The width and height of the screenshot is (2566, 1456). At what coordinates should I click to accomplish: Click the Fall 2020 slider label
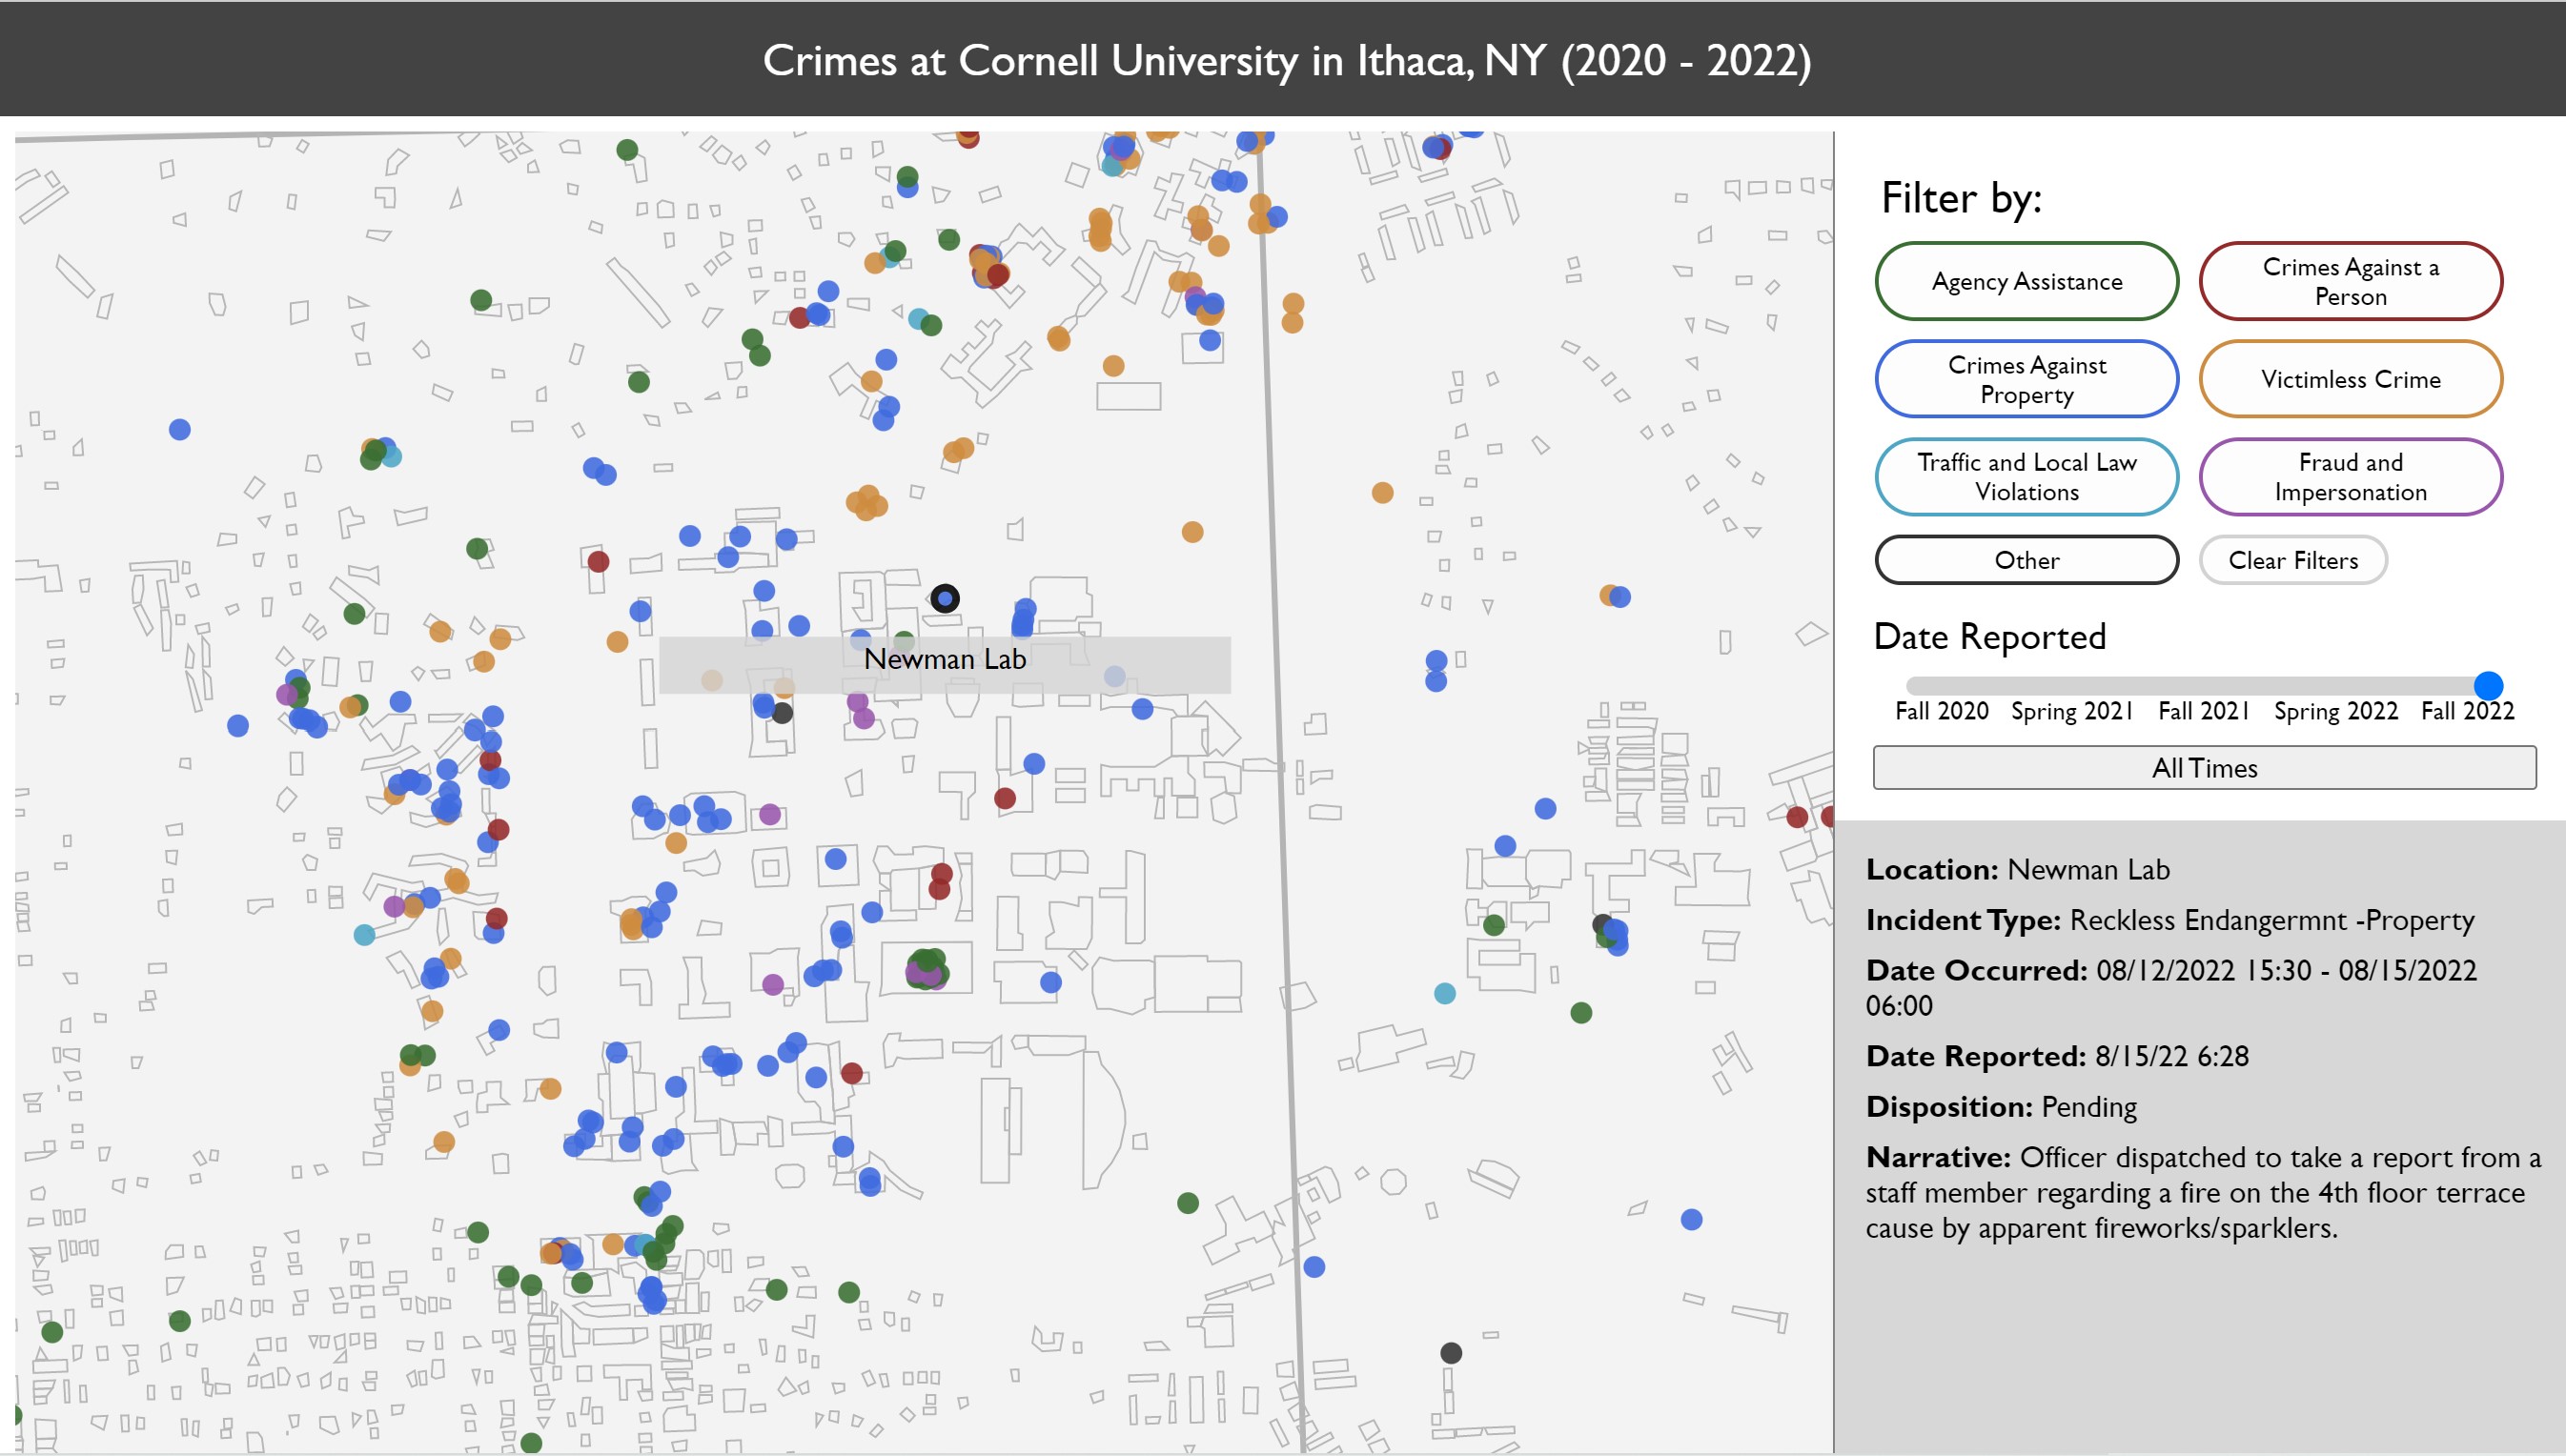tap(1941, 711)
